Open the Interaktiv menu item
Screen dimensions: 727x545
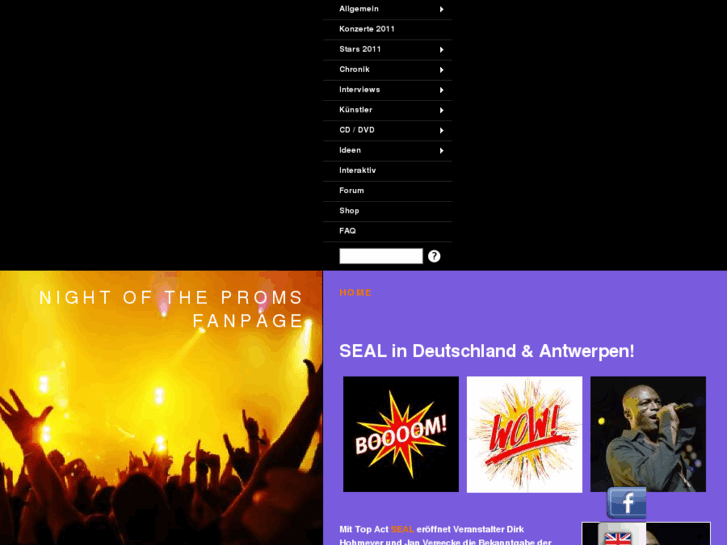[x=388, y=171]
